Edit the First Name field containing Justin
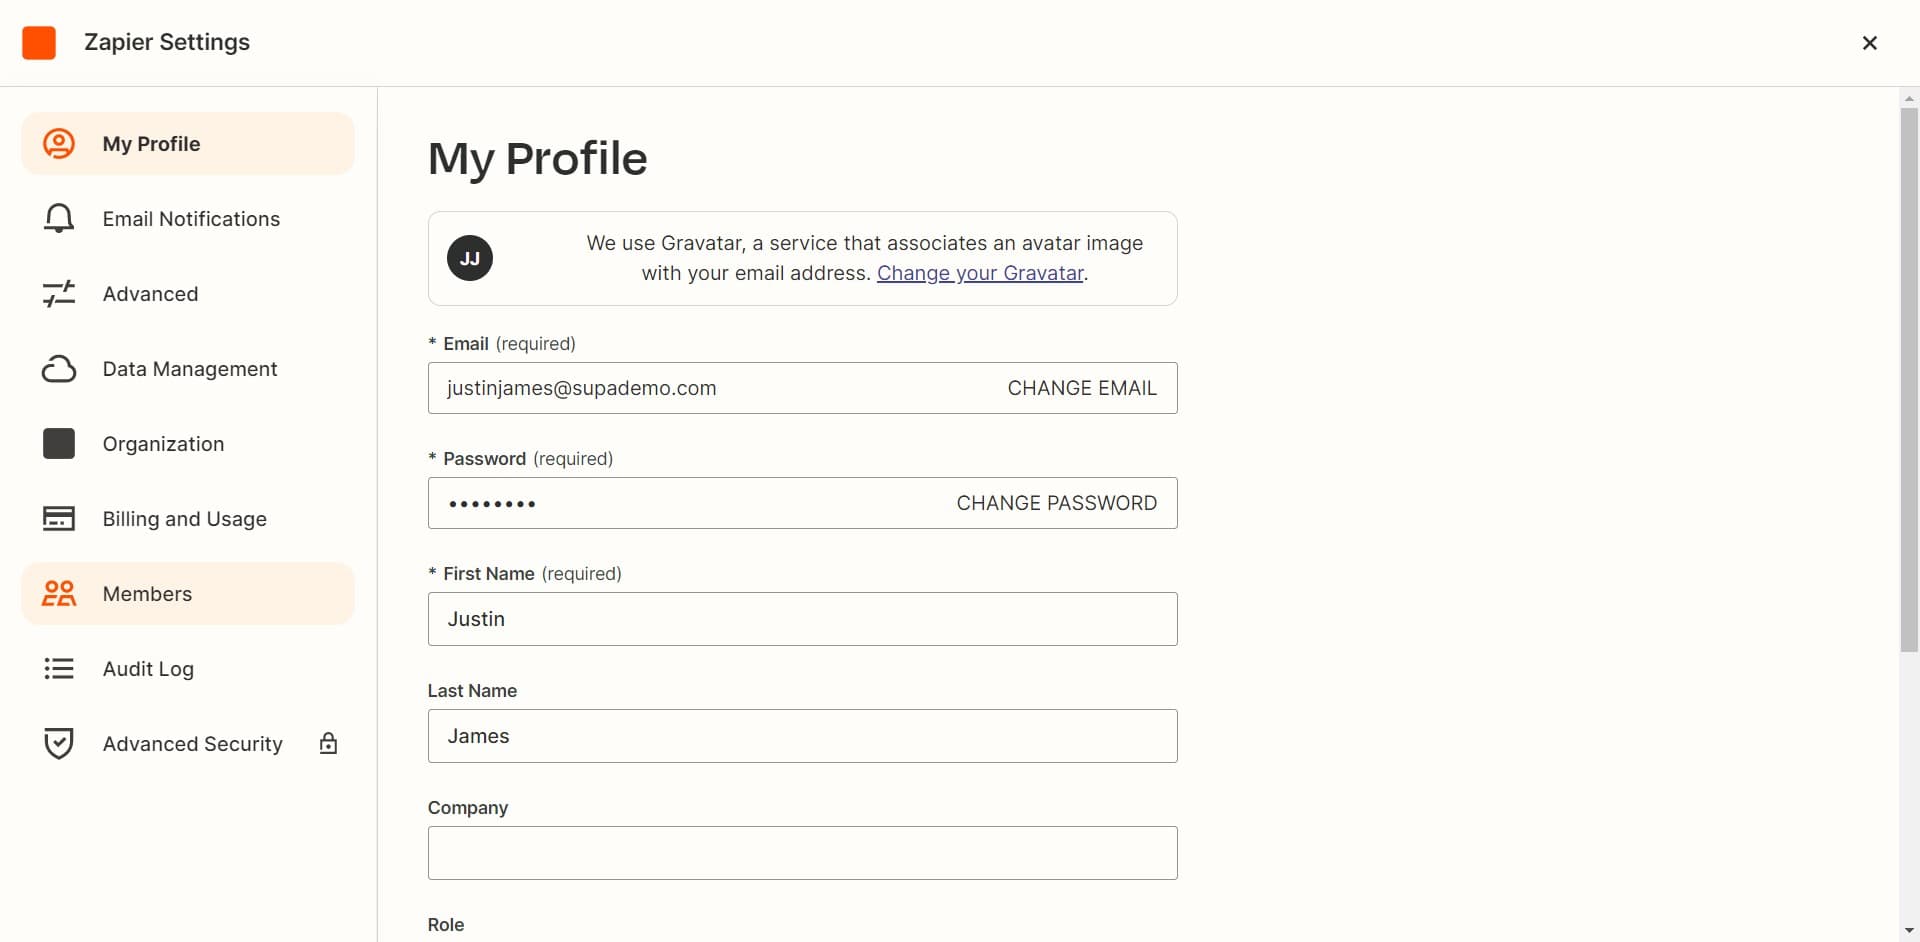1920x942 pixels. [x=802, y=618]
